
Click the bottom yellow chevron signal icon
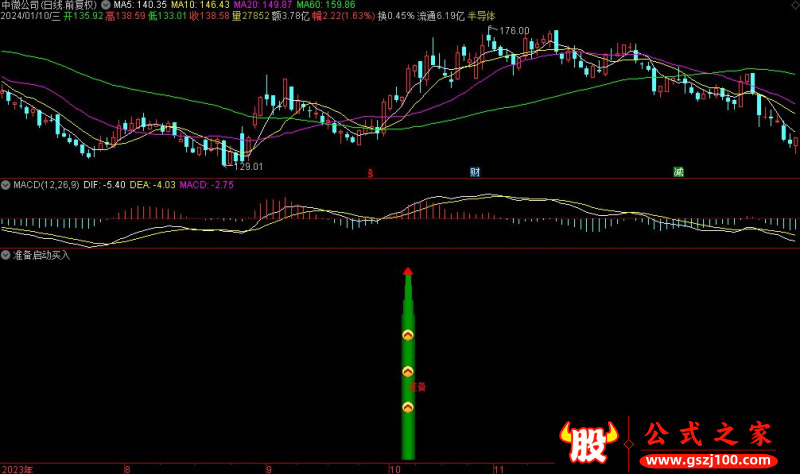407,408
